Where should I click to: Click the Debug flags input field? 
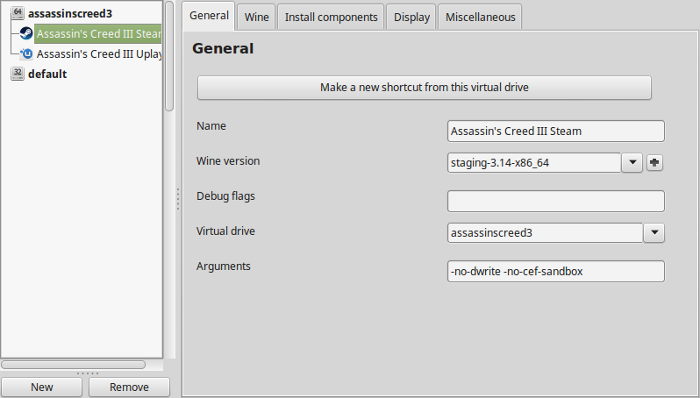(x=556, y=201)
